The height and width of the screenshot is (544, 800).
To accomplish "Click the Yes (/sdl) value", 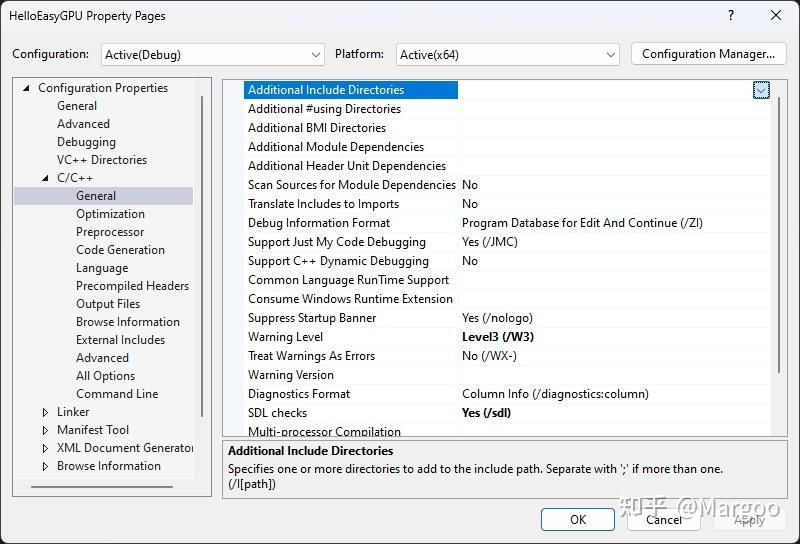I will (486, 413).
